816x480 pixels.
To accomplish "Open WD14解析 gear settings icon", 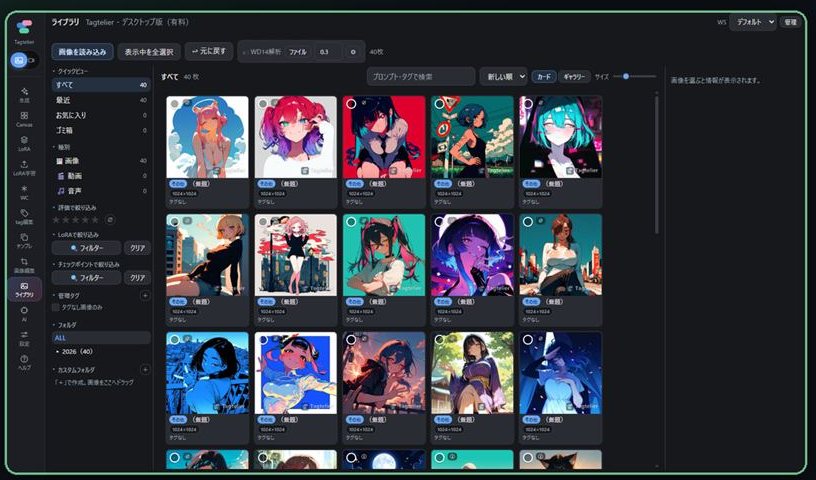I will [353, 52].
